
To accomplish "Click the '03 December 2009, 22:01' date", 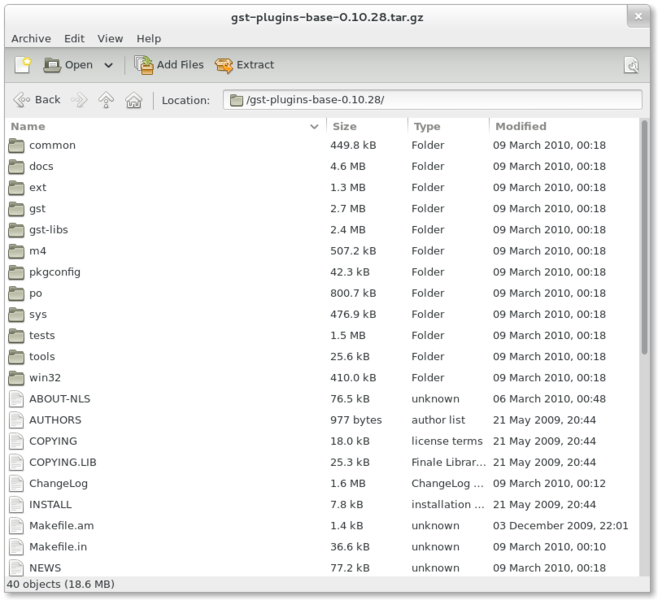I will coord(560,525).
